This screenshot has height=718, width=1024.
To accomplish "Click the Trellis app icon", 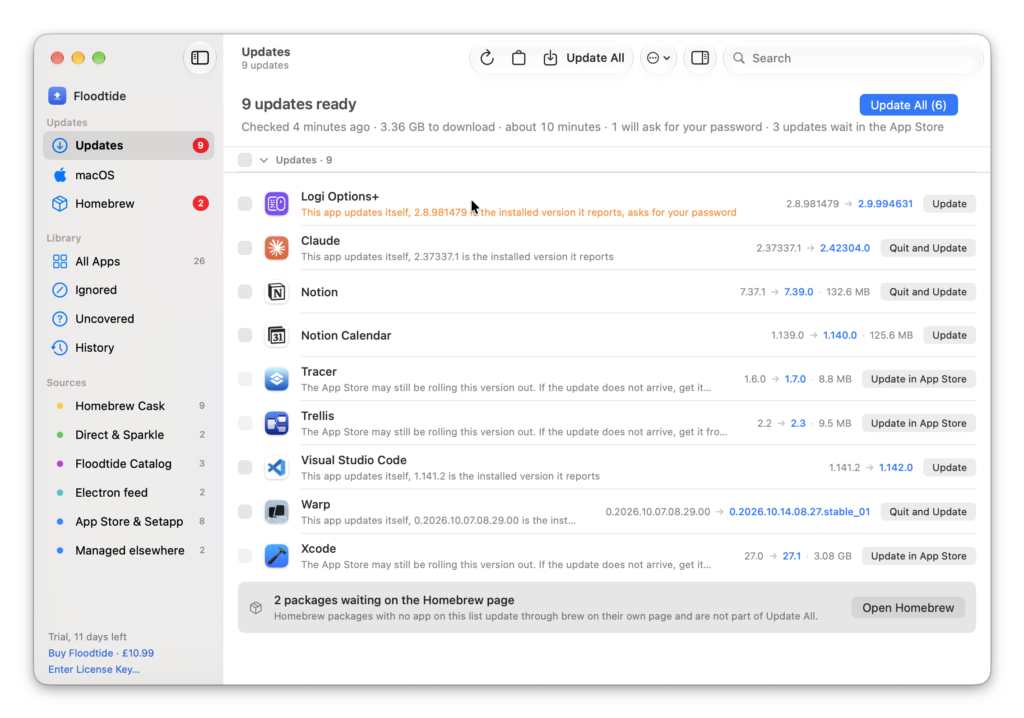I will coord(276,423).
